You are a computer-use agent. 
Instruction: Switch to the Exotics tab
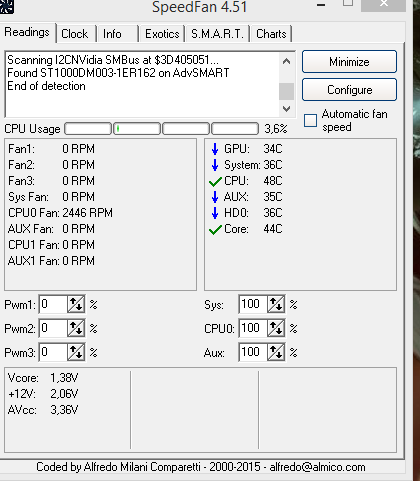coord(162,34)
